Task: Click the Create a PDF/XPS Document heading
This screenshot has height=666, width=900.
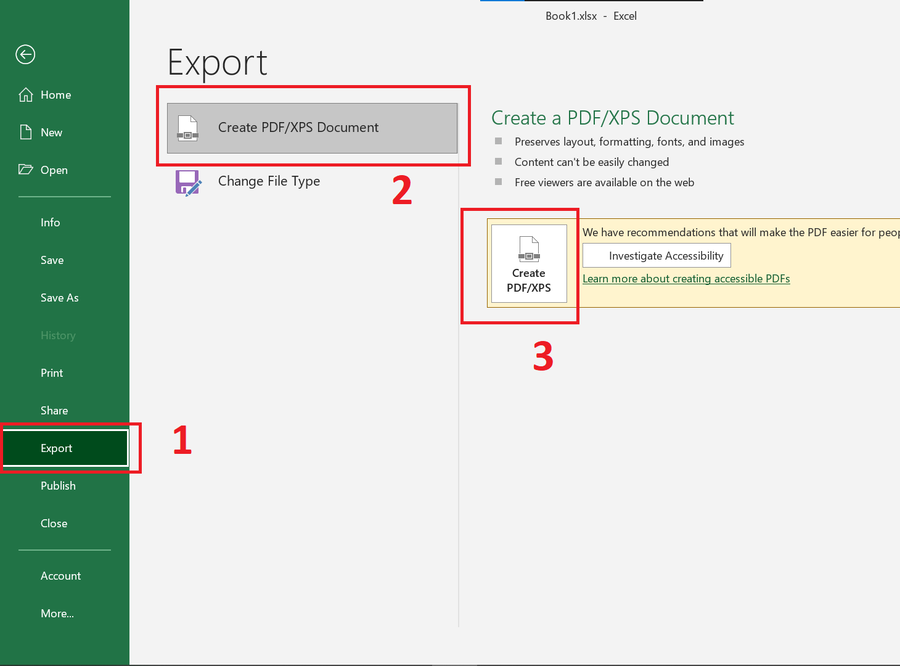Action: click(x=612, y=118)
